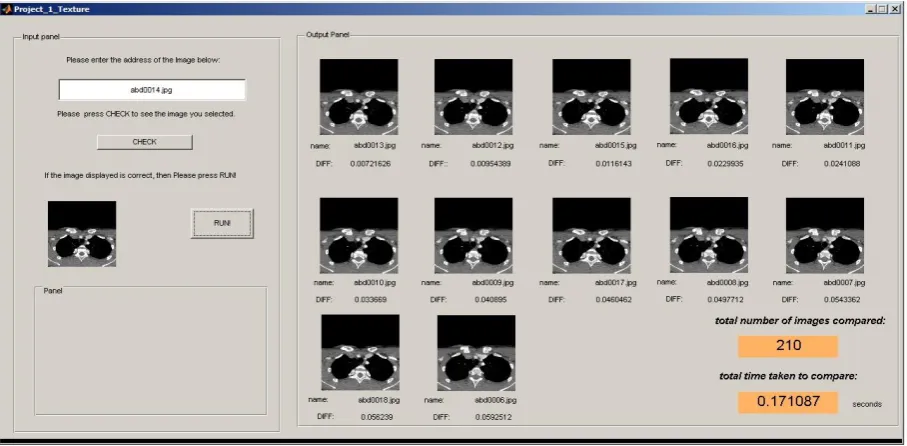The height and width of the screenshot is (446, 907).
Task: Click the file name text abd0017.jpg
Action: click(x=615, y=283)
